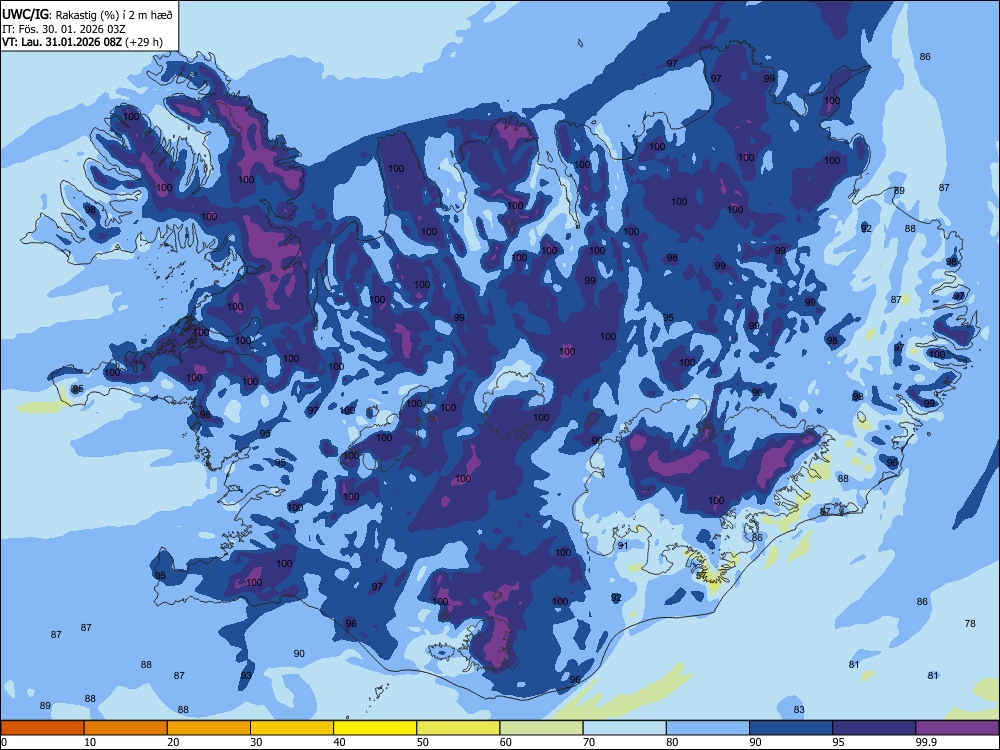
Task: Click the '10' label on the color scale
Action: (x=90, y=742)
